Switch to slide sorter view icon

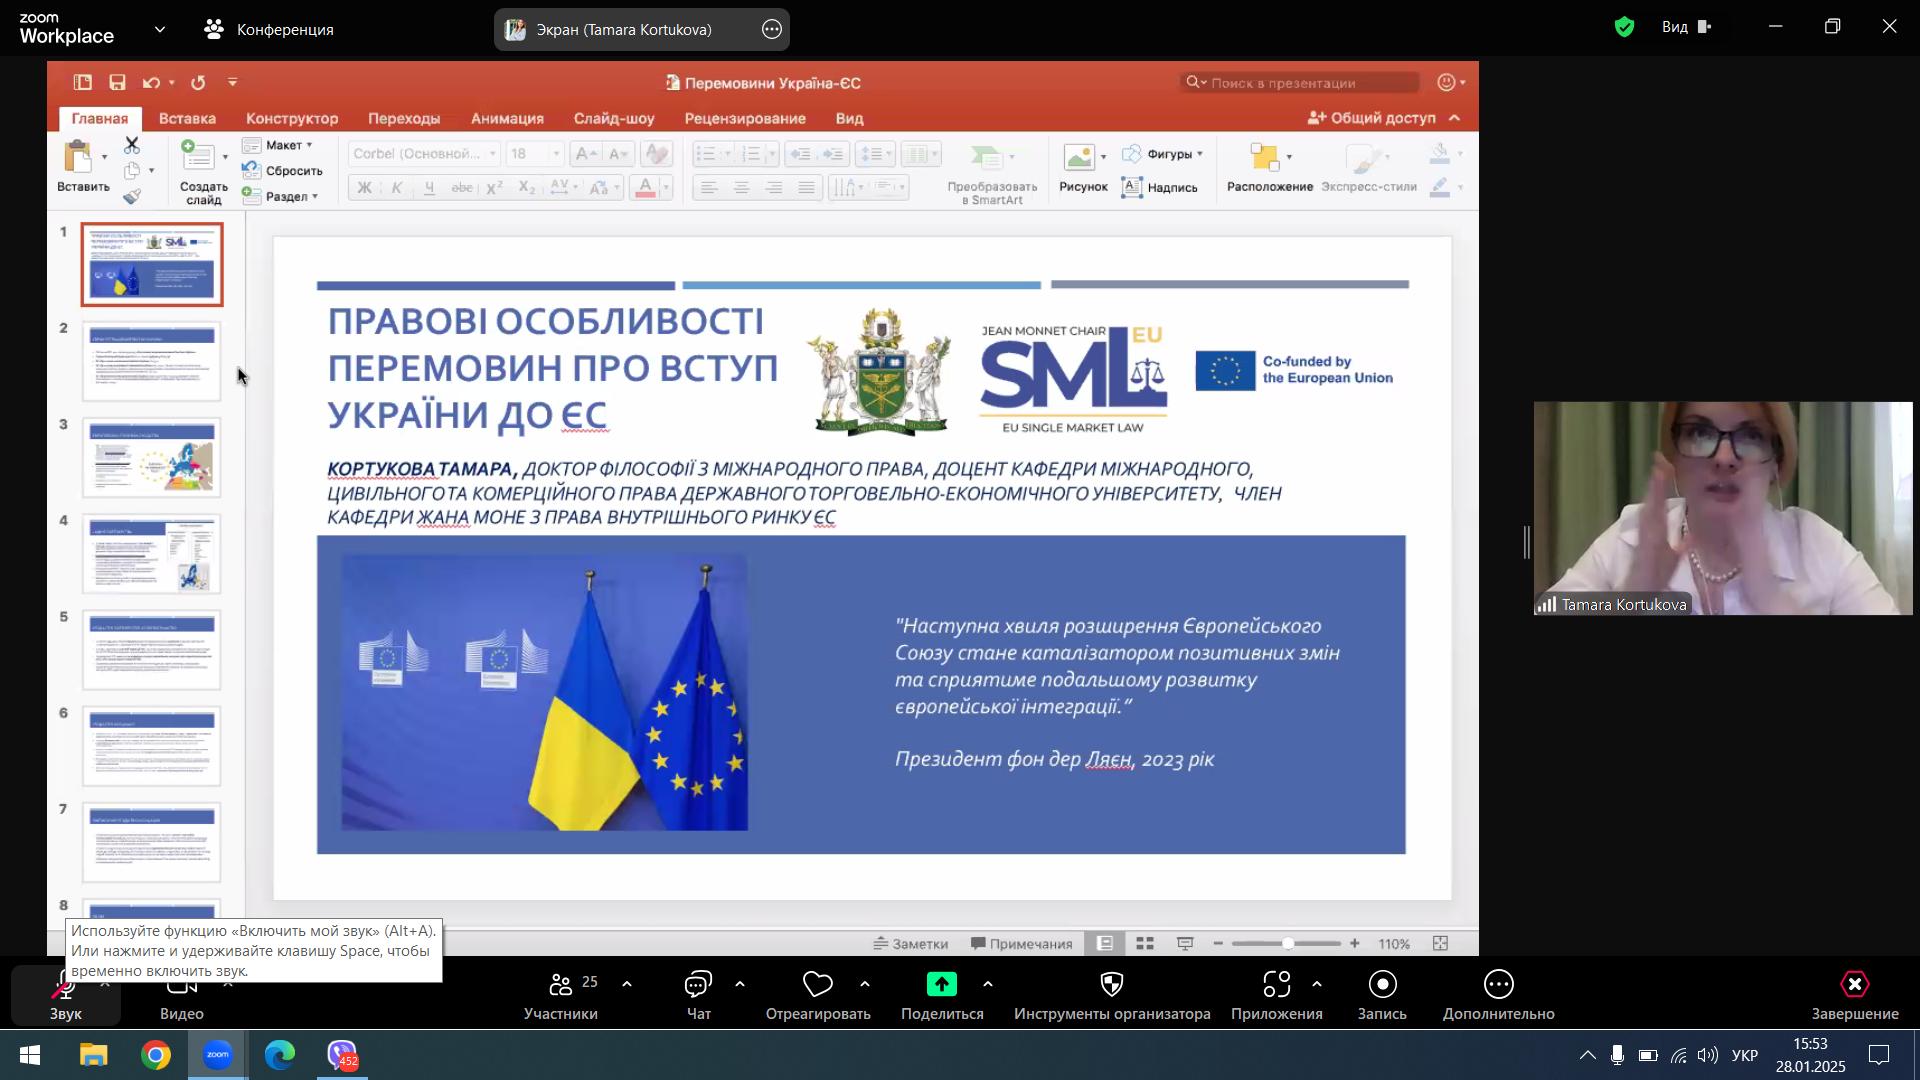1145,943
